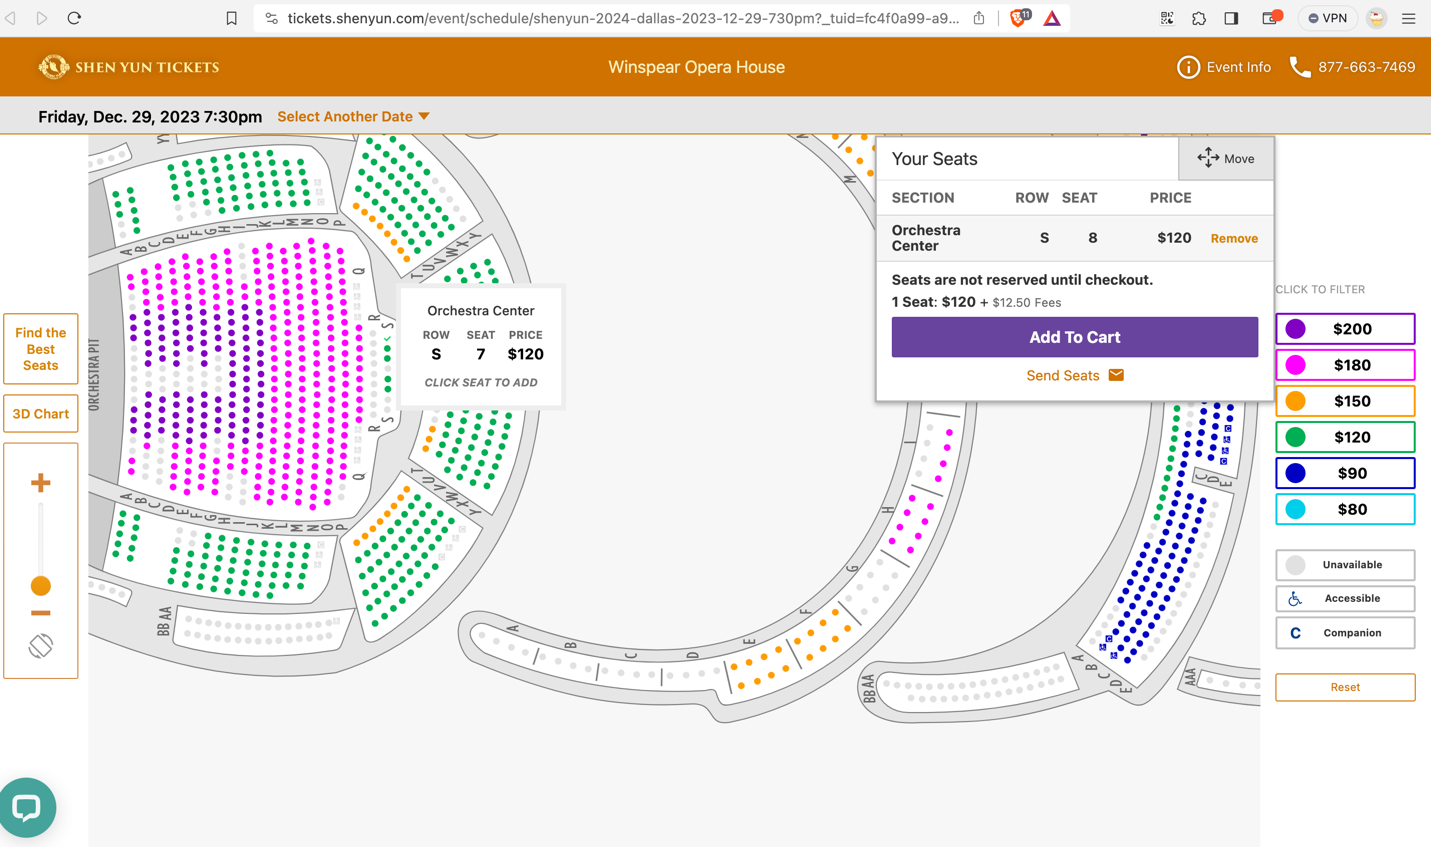Screen dimensions: 1431x847
Task: Click the Brave Rewards triangle icon
Action: coord(1052,18)
